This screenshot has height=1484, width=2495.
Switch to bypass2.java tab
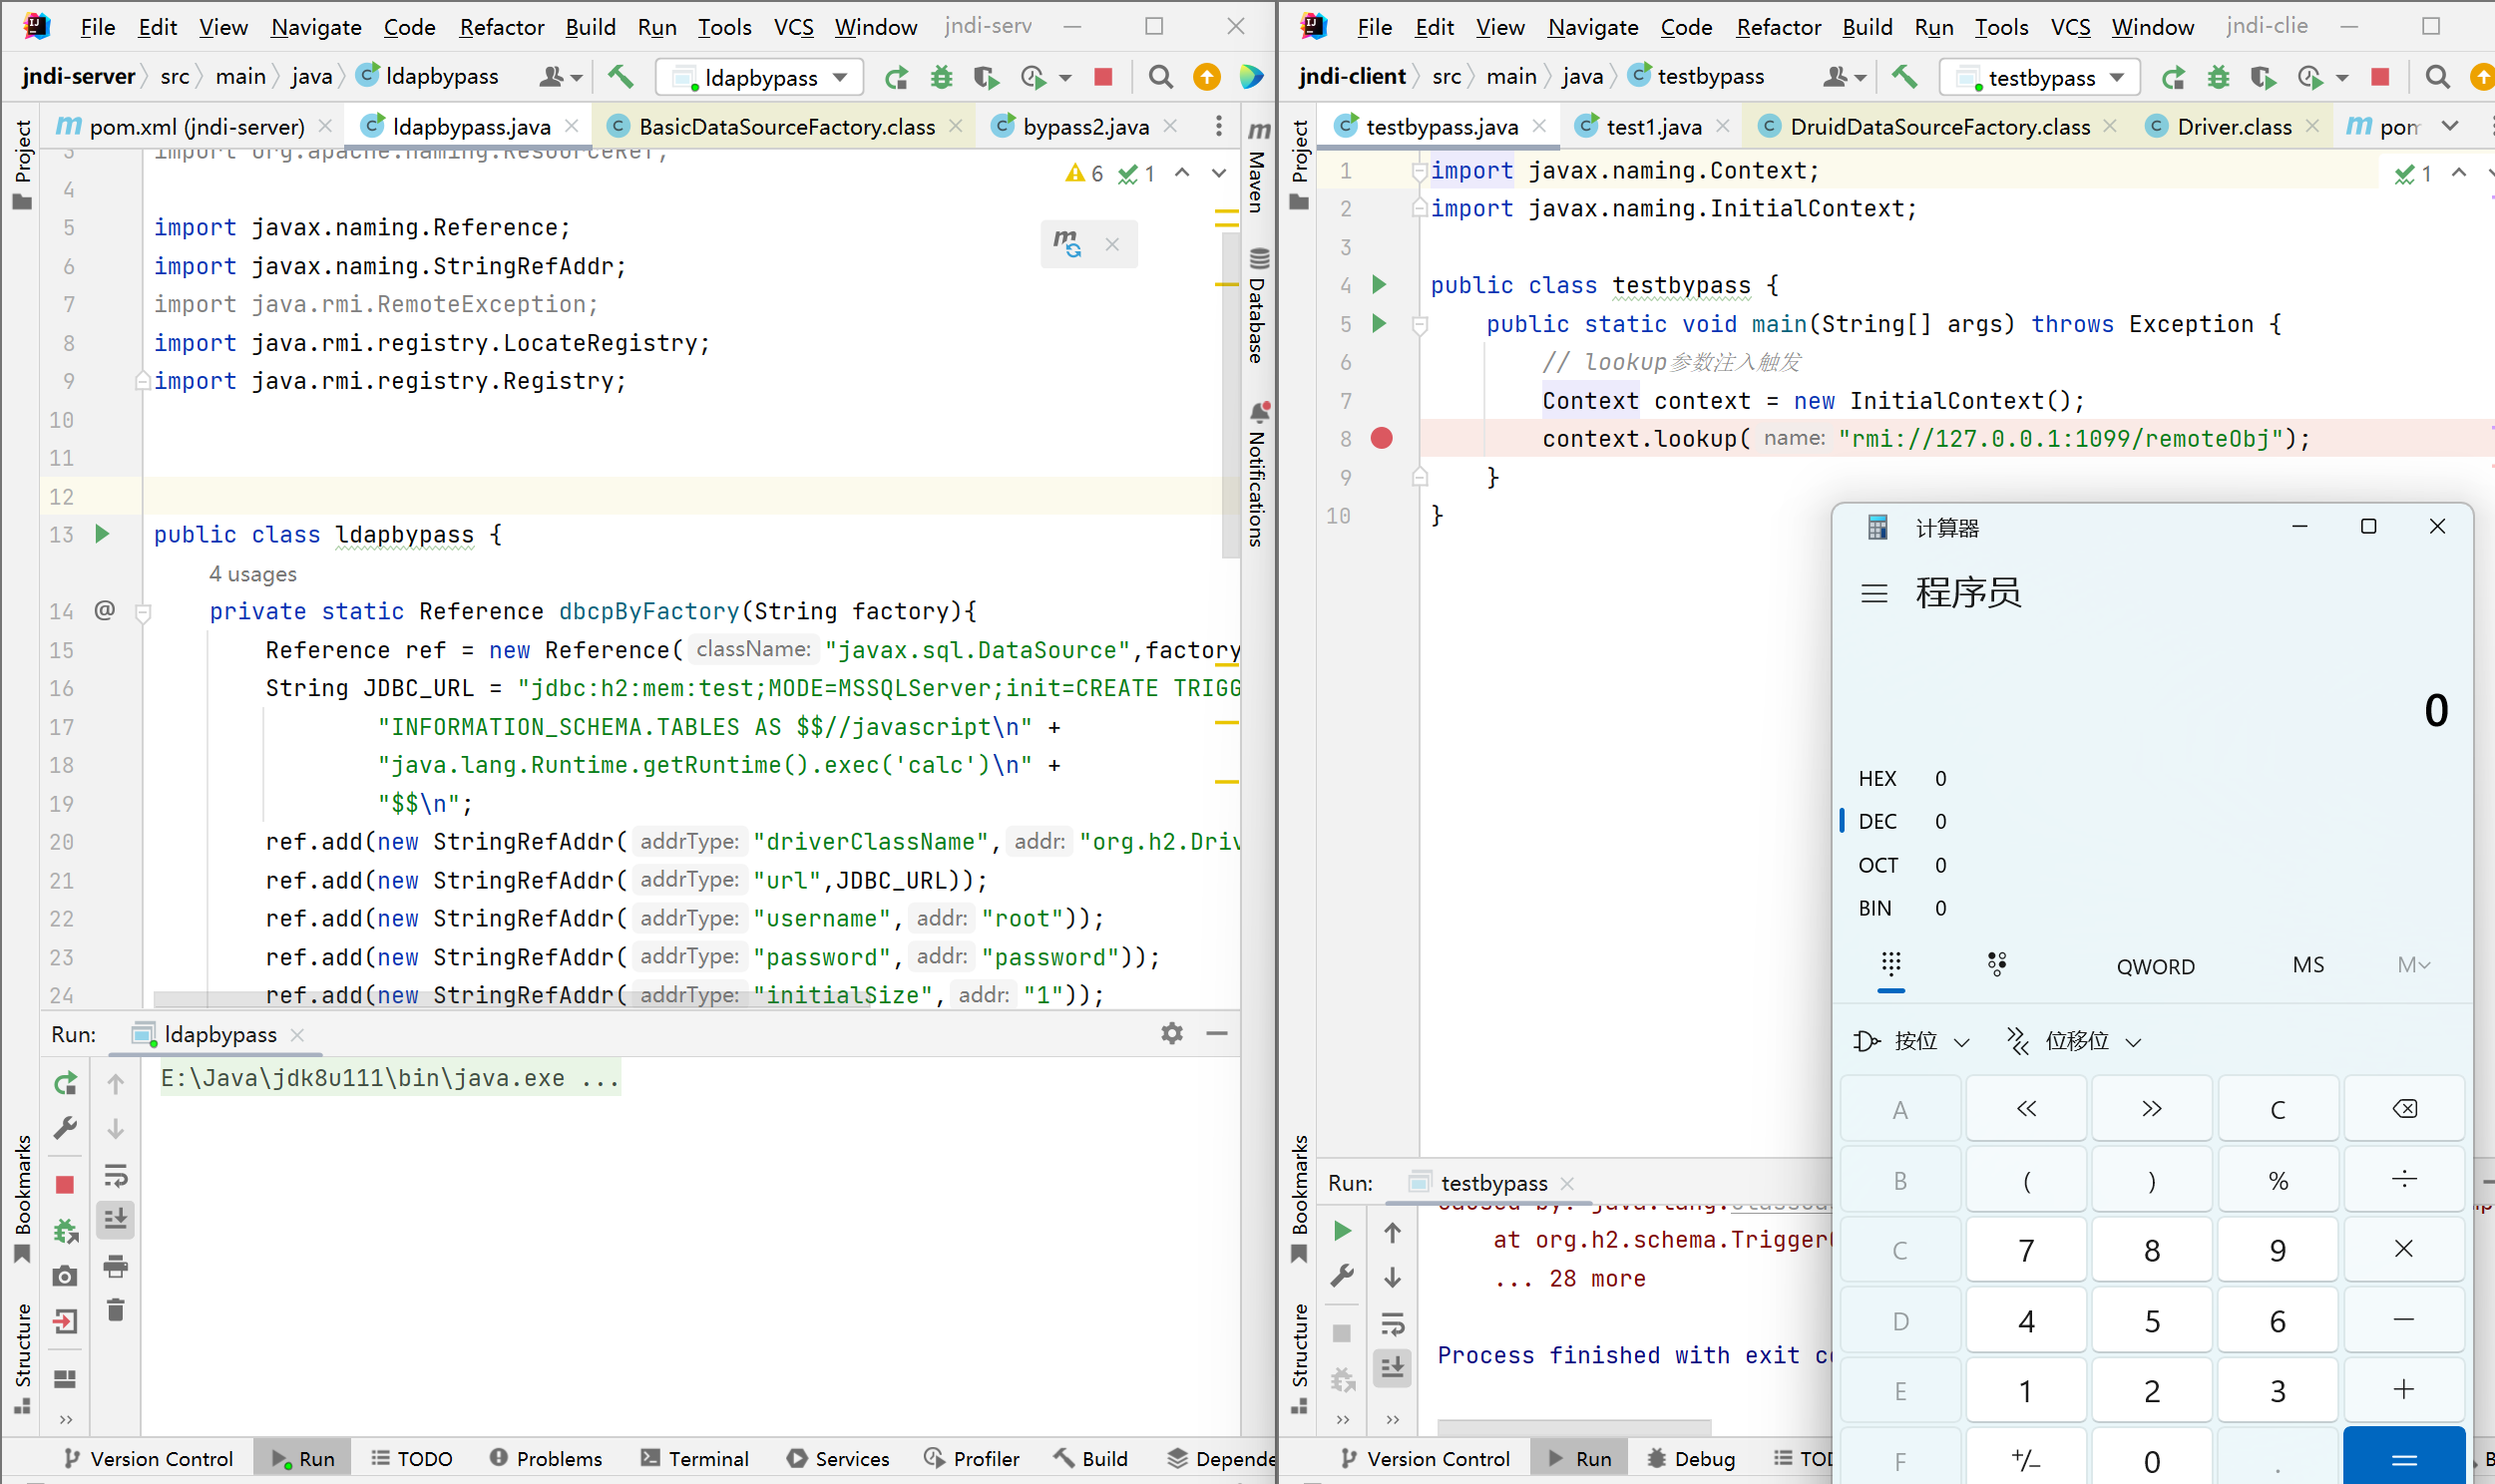[1084, 126]
